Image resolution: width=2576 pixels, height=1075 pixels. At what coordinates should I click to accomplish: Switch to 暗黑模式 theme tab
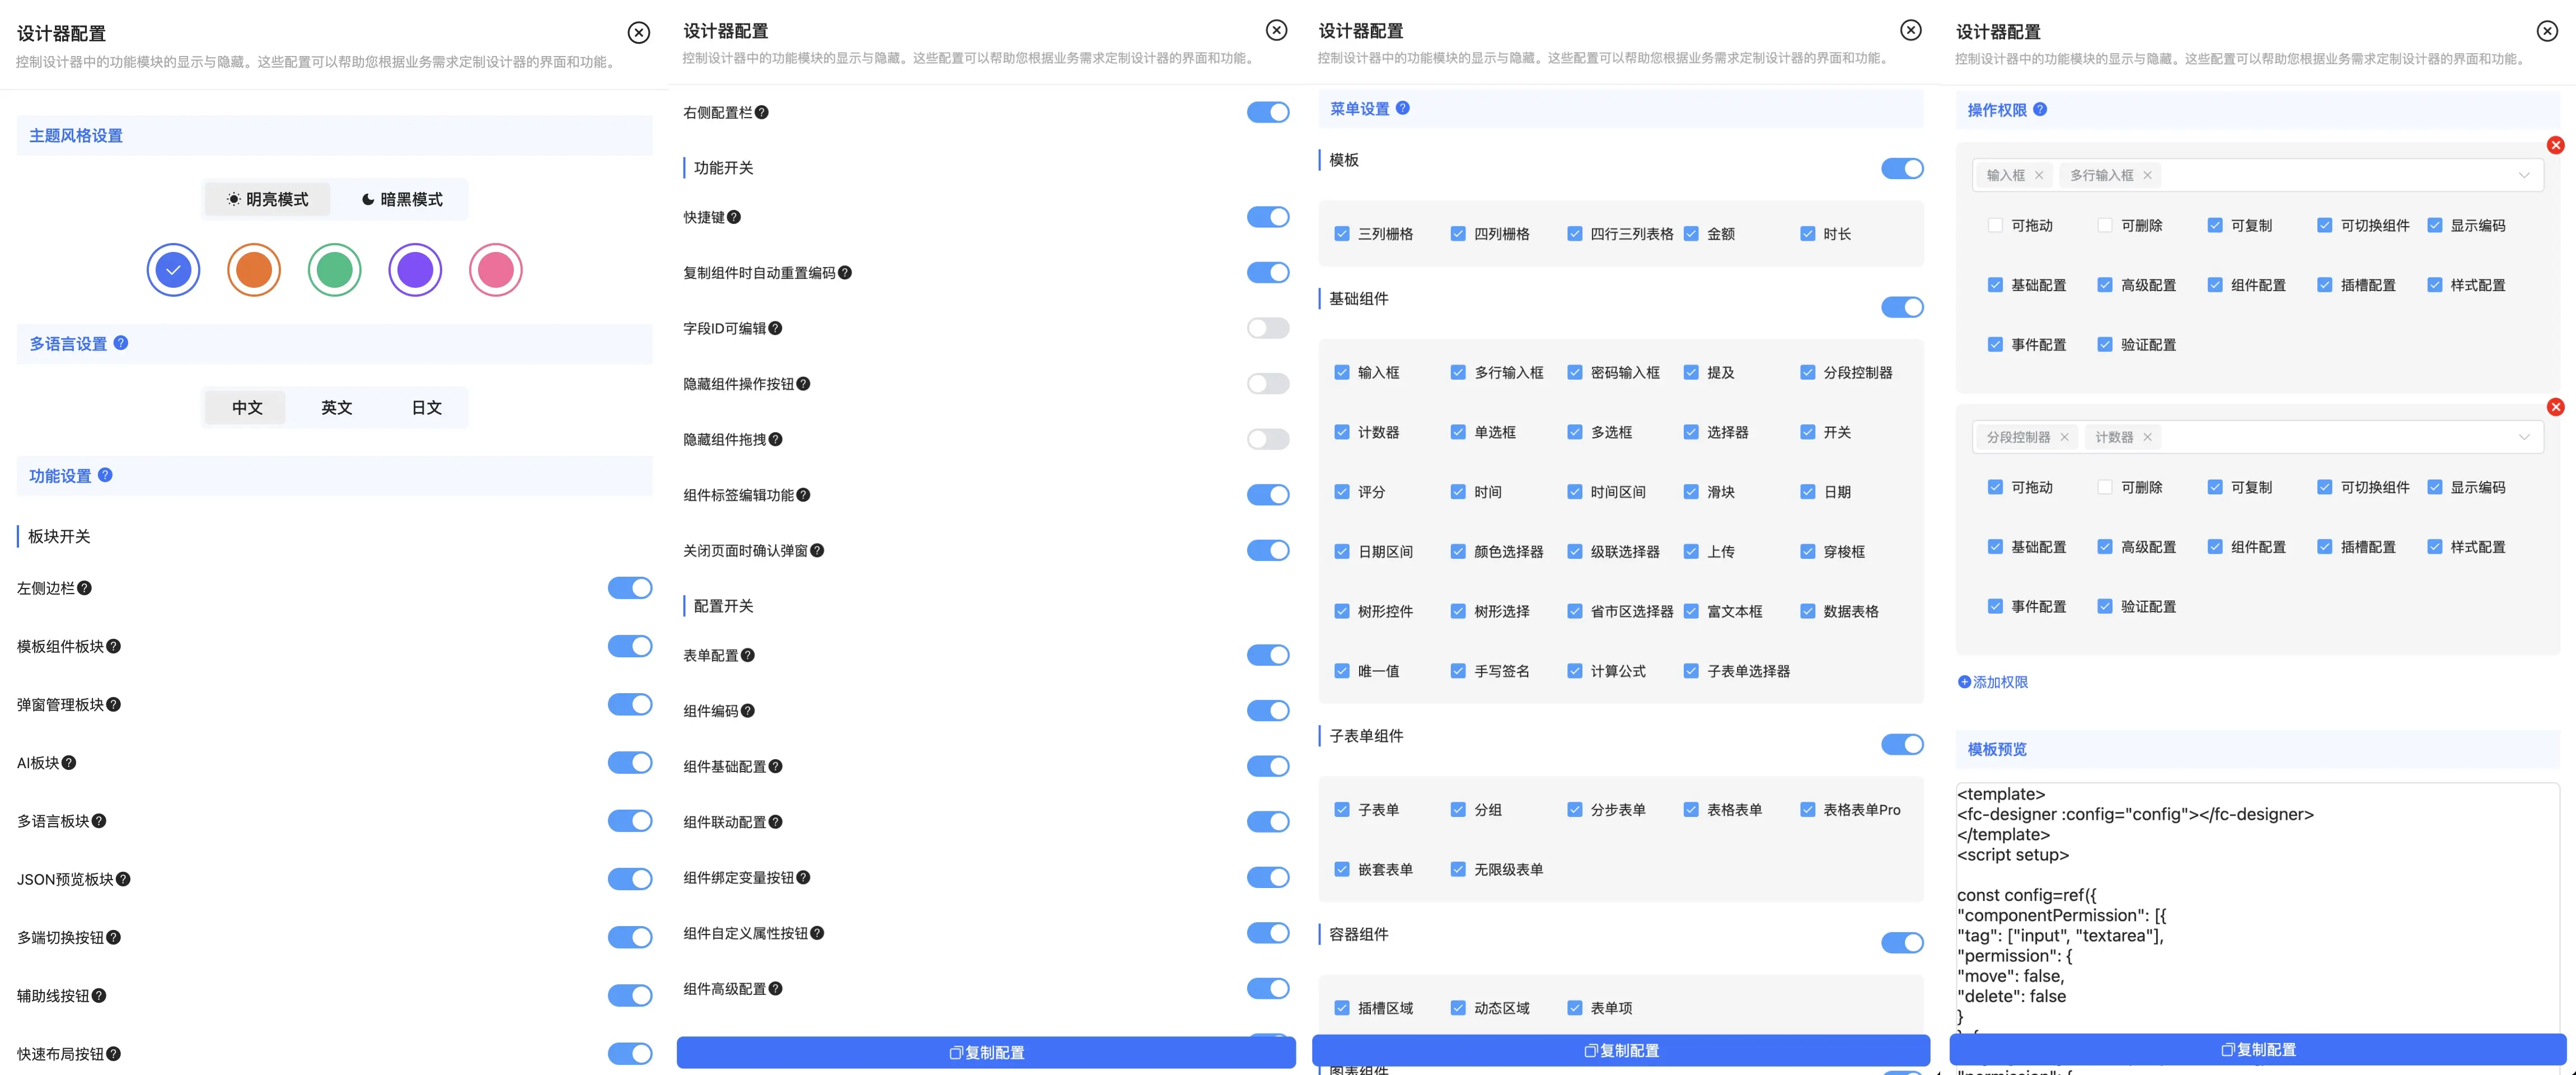[401, 199]
